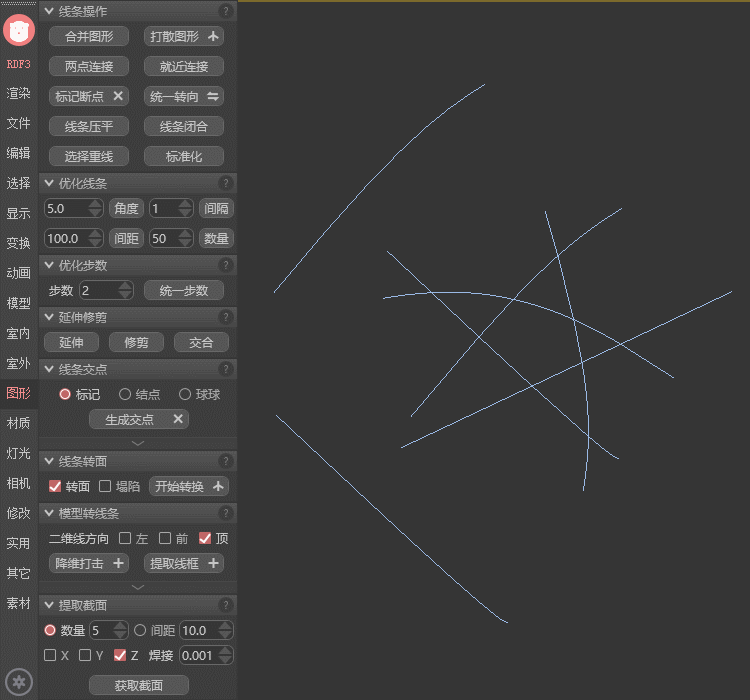Click the 获取截面 button

click(139, 685)
